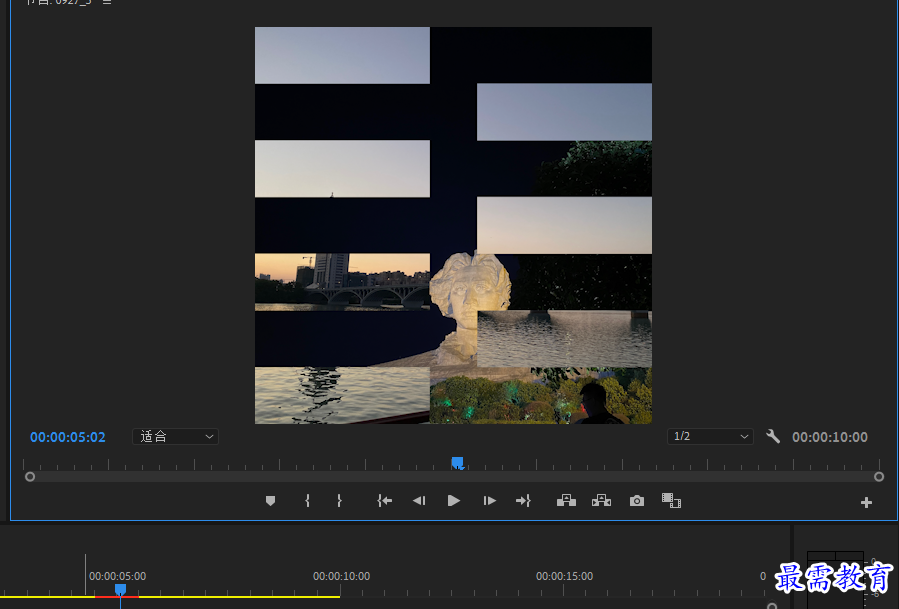The width and height of the screenshot is (899, 609).
Task: Go to In point button
Action: tap(385, 501)
